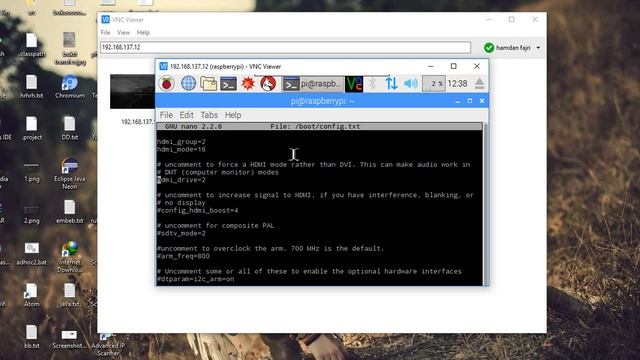Open Help menu in VNC Viewer window

pos(143,32)
